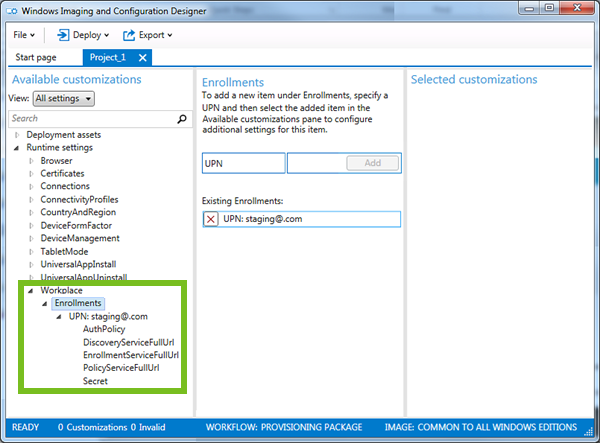Select the ConnectivityProfiles tree item
Screen dimensions: 600x443
pyautogui.click(x=79, y=199)
